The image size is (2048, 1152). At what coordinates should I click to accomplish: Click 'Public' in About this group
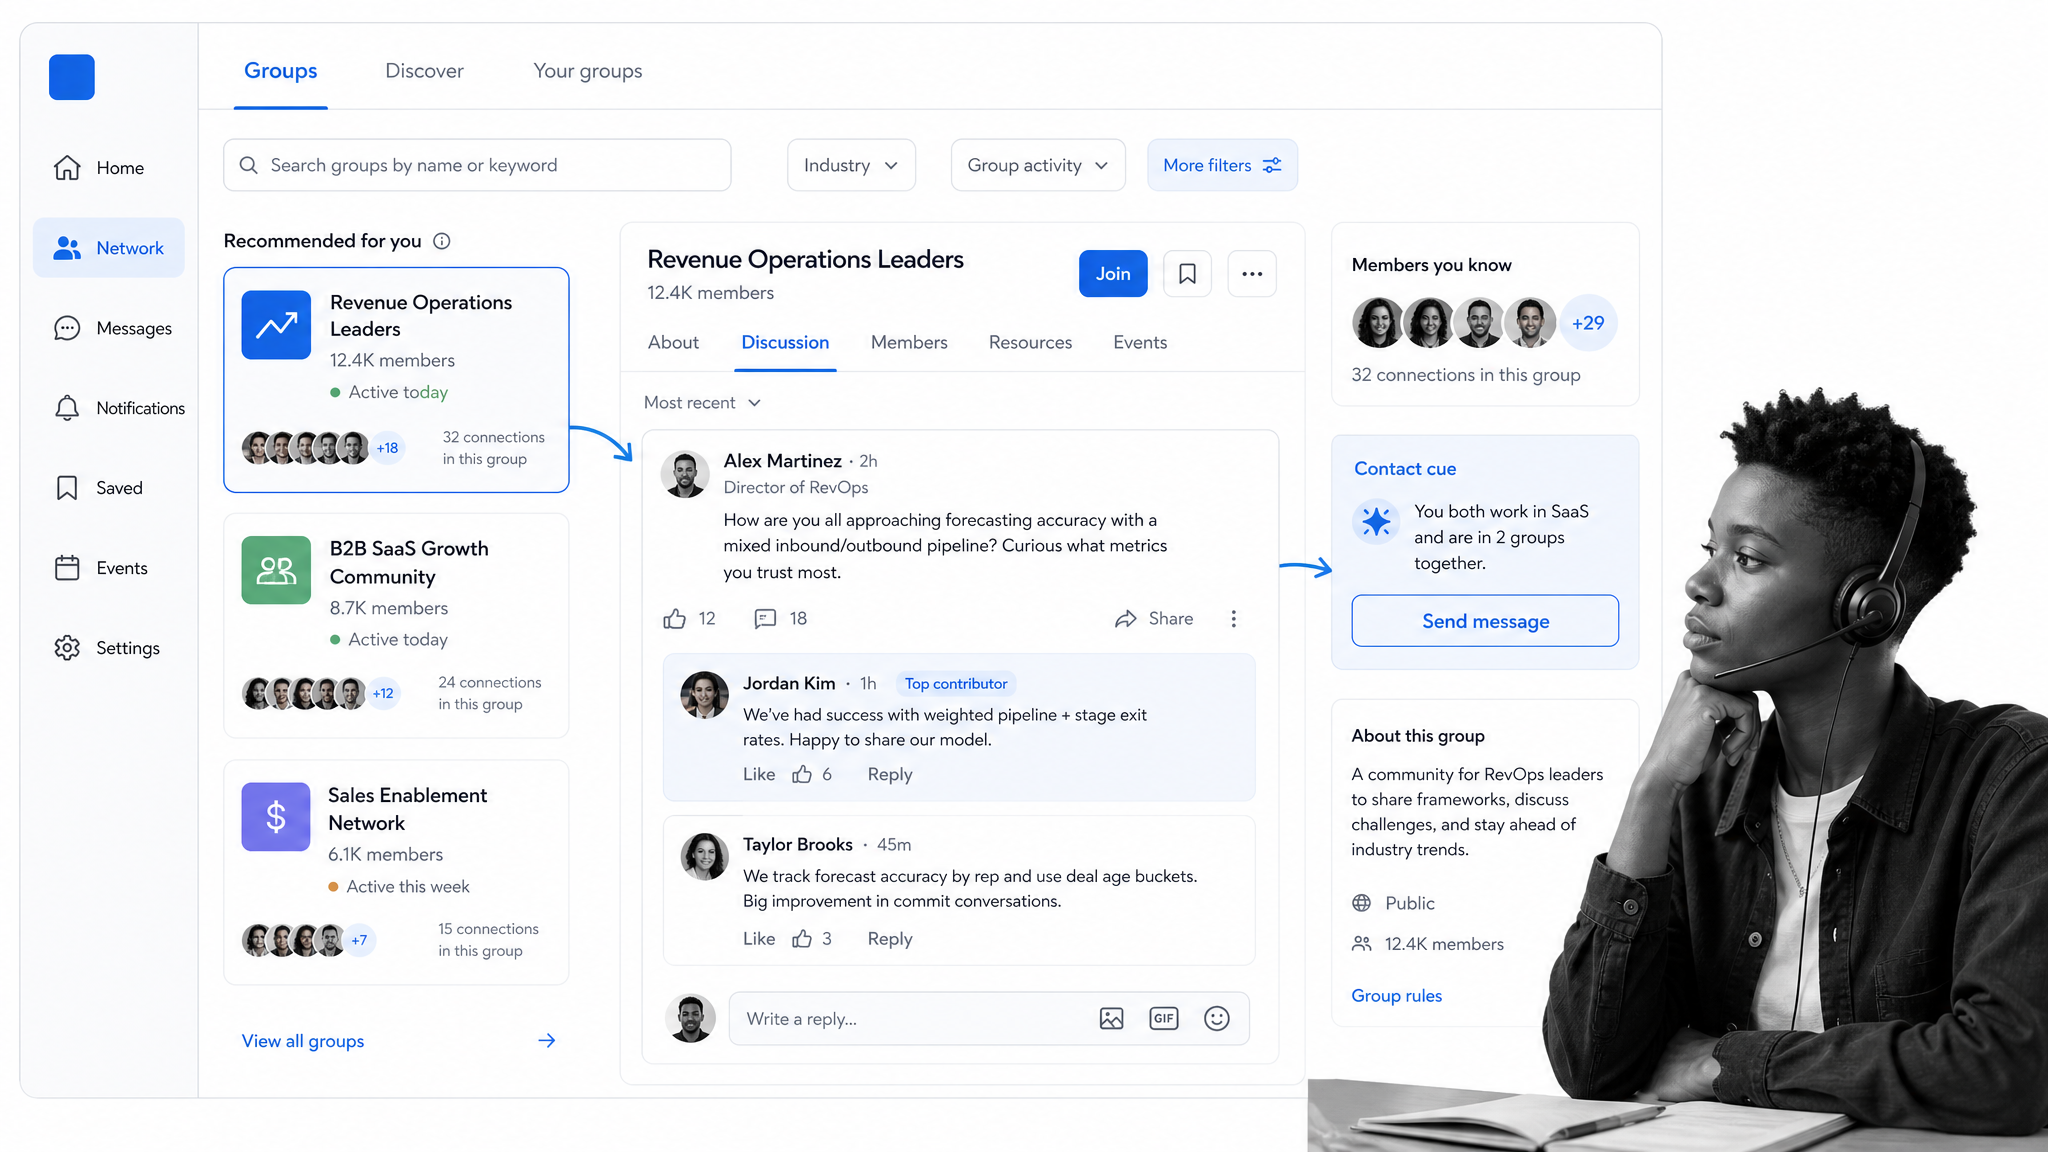tap(1410, 903)
